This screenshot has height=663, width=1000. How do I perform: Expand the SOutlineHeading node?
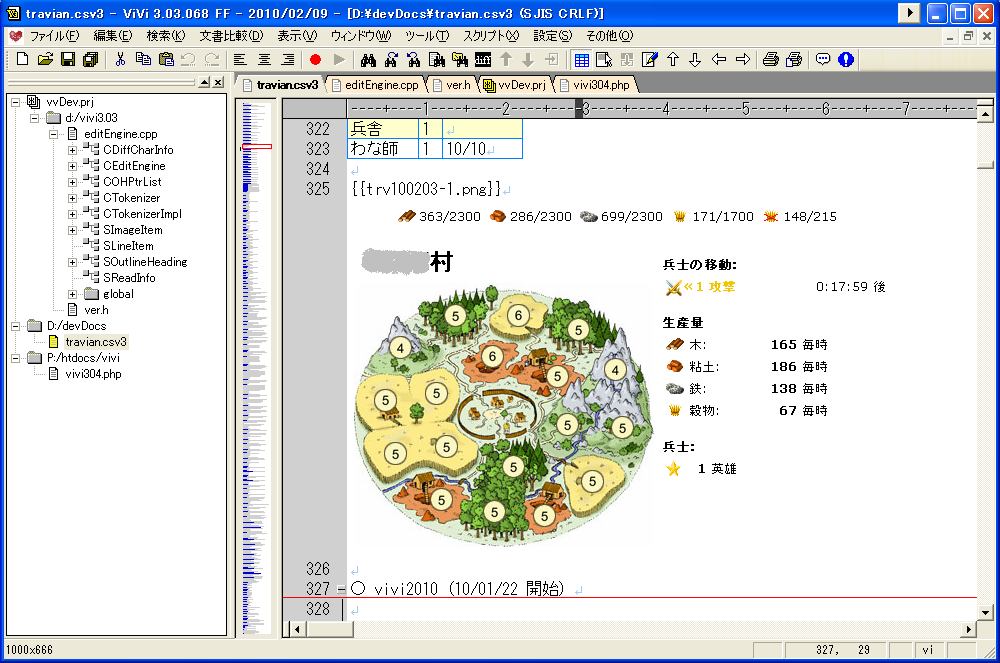click(x=73, y=262)
